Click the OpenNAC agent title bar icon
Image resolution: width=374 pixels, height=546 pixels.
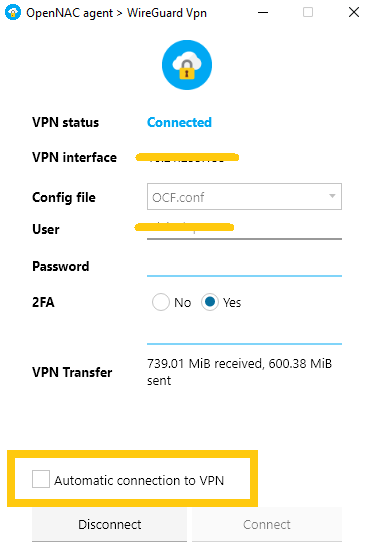point(13,13)
